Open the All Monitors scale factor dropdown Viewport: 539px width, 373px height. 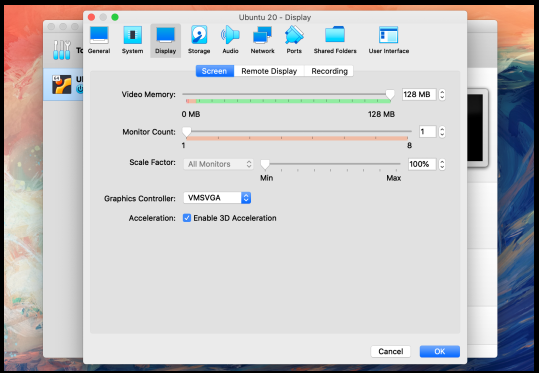pyautogui.click(x=218, y=164)
